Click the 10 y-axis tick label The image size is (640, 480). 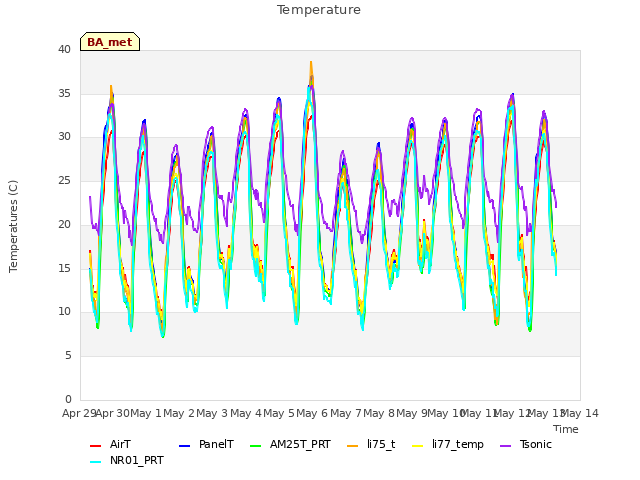64,311
